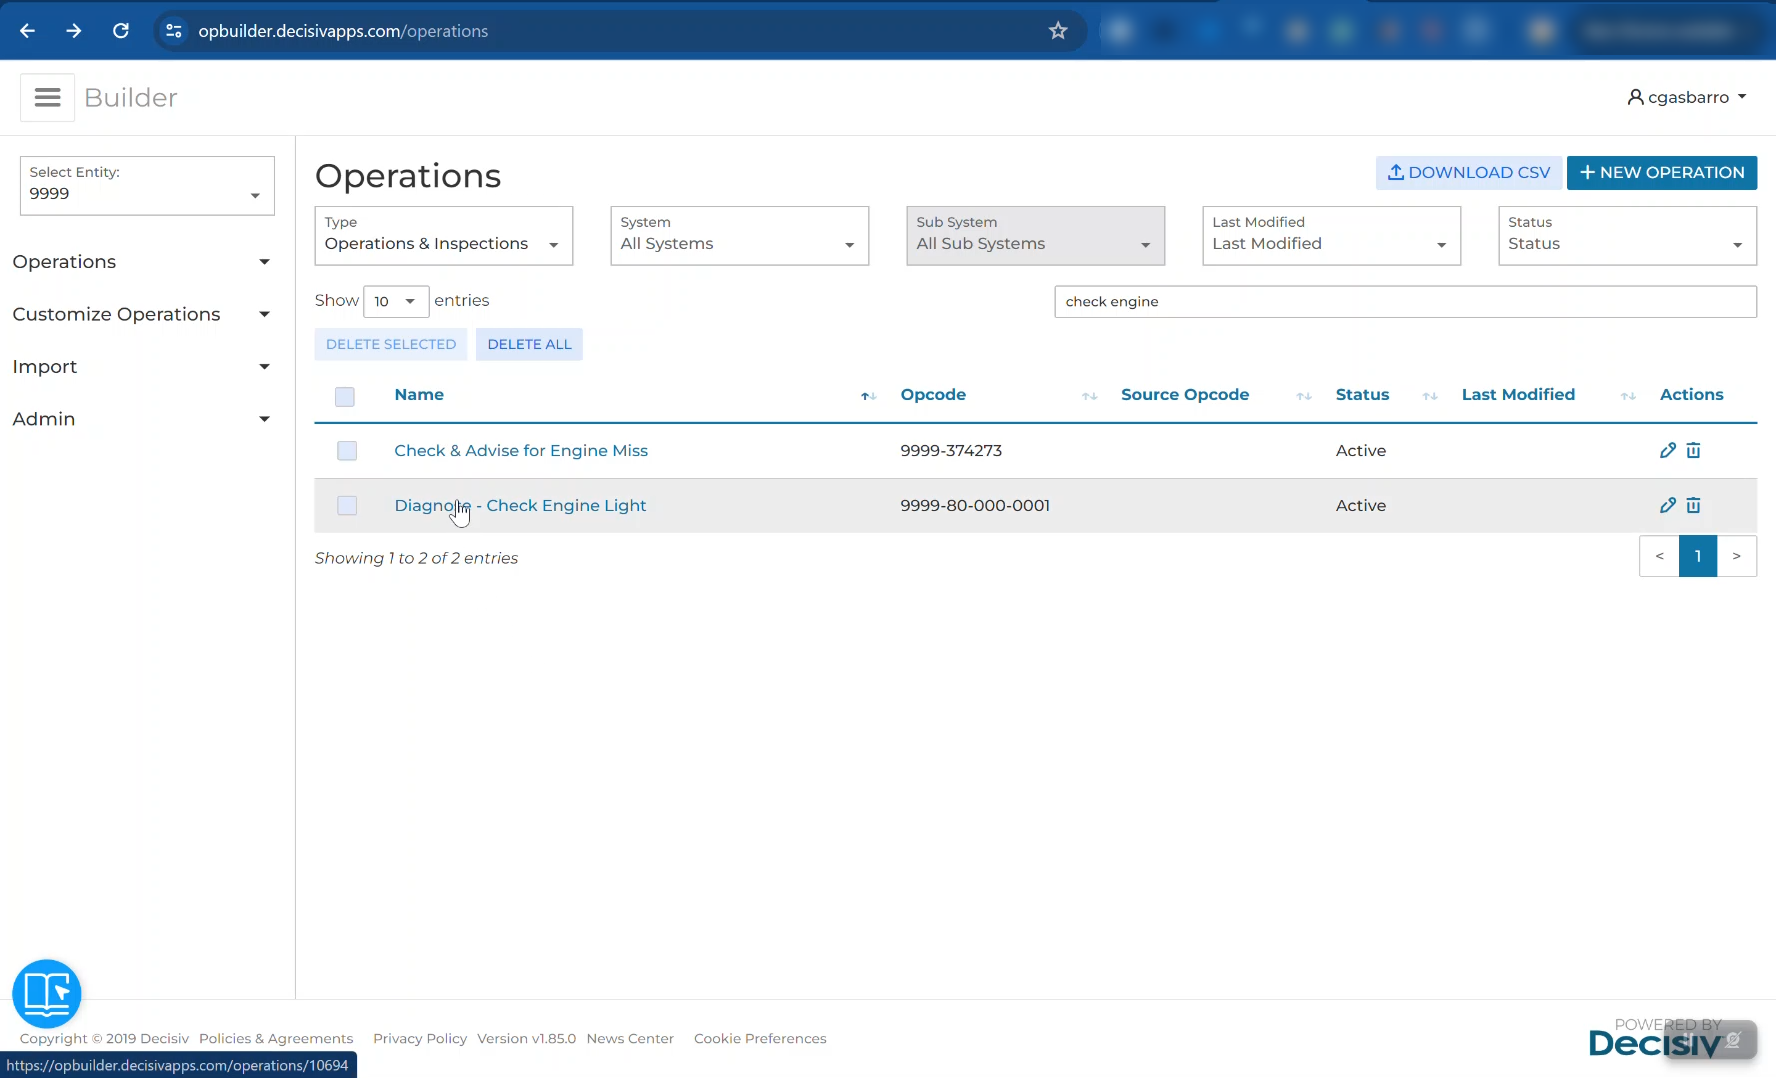Open Privacy Policy footer link
1776x1078 pixels.
420,1038
